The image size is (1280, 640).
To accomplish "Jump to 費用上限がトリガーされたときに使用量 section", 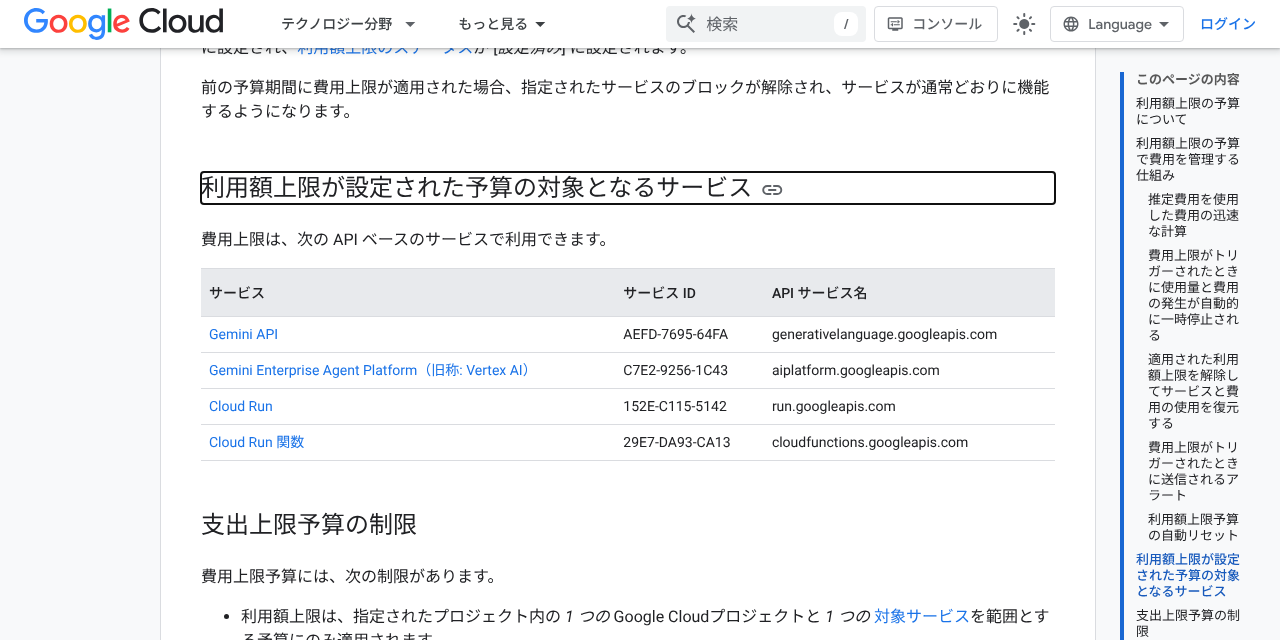I will pos(1194,295).
